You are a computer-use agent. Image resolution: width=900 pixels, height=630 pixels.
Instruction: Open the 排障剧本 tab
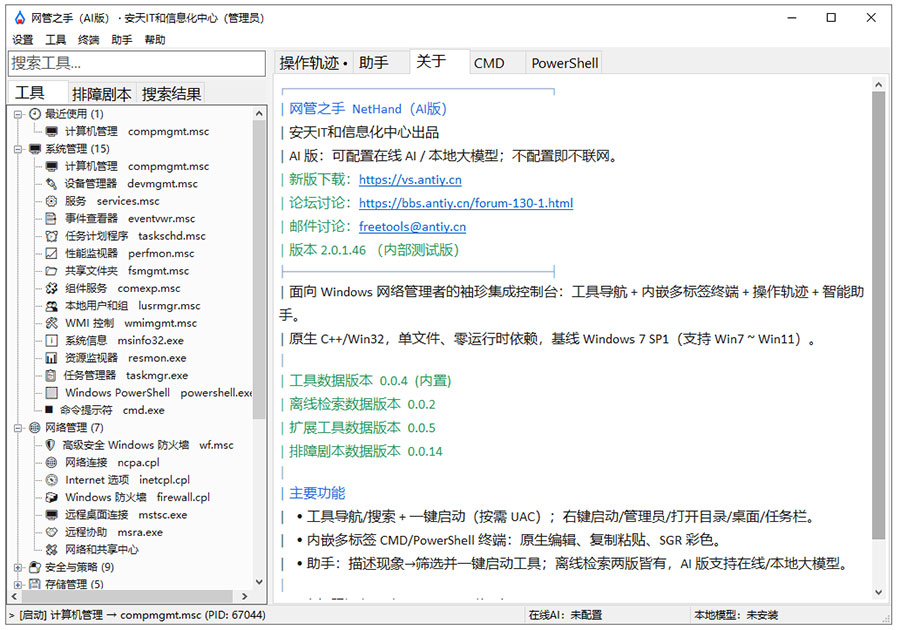click(102, 94)
